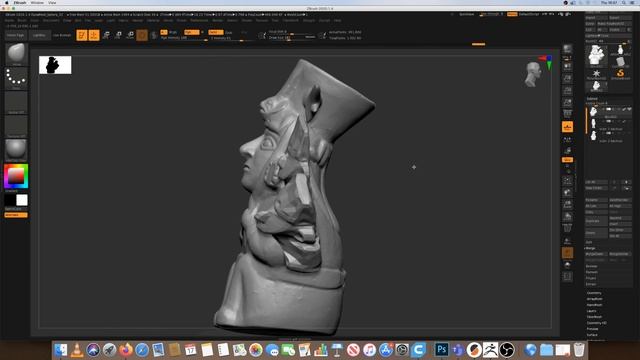Toggle Draw mode button
Image resolution: width=640 pixels, height=360 pixels.
point(94,35)
